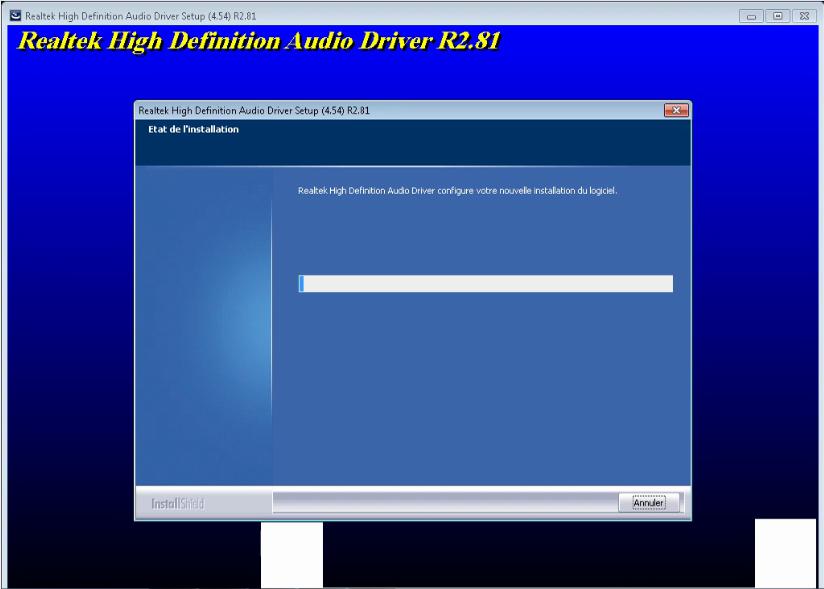Maximize the outer Realtek setup window
This screenshot has height=589, width=824.
pos(777,16)
